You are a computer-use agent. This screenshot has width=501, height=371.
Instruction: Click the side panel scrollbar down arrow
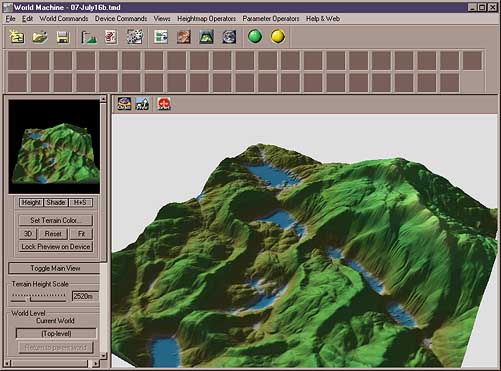[103, 356]
